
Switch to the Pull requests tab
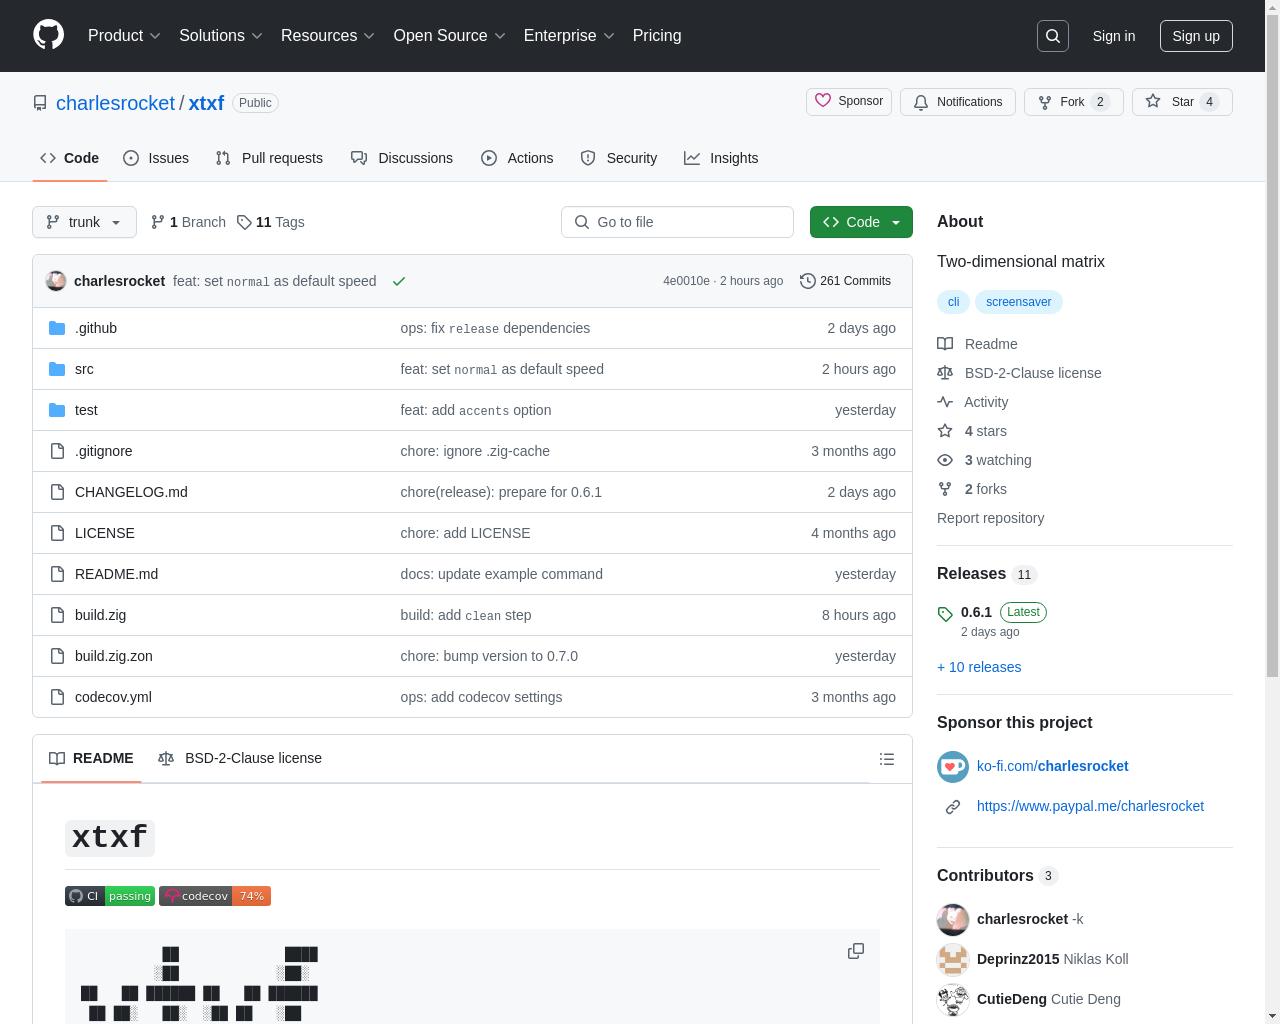tap(269, 158)
